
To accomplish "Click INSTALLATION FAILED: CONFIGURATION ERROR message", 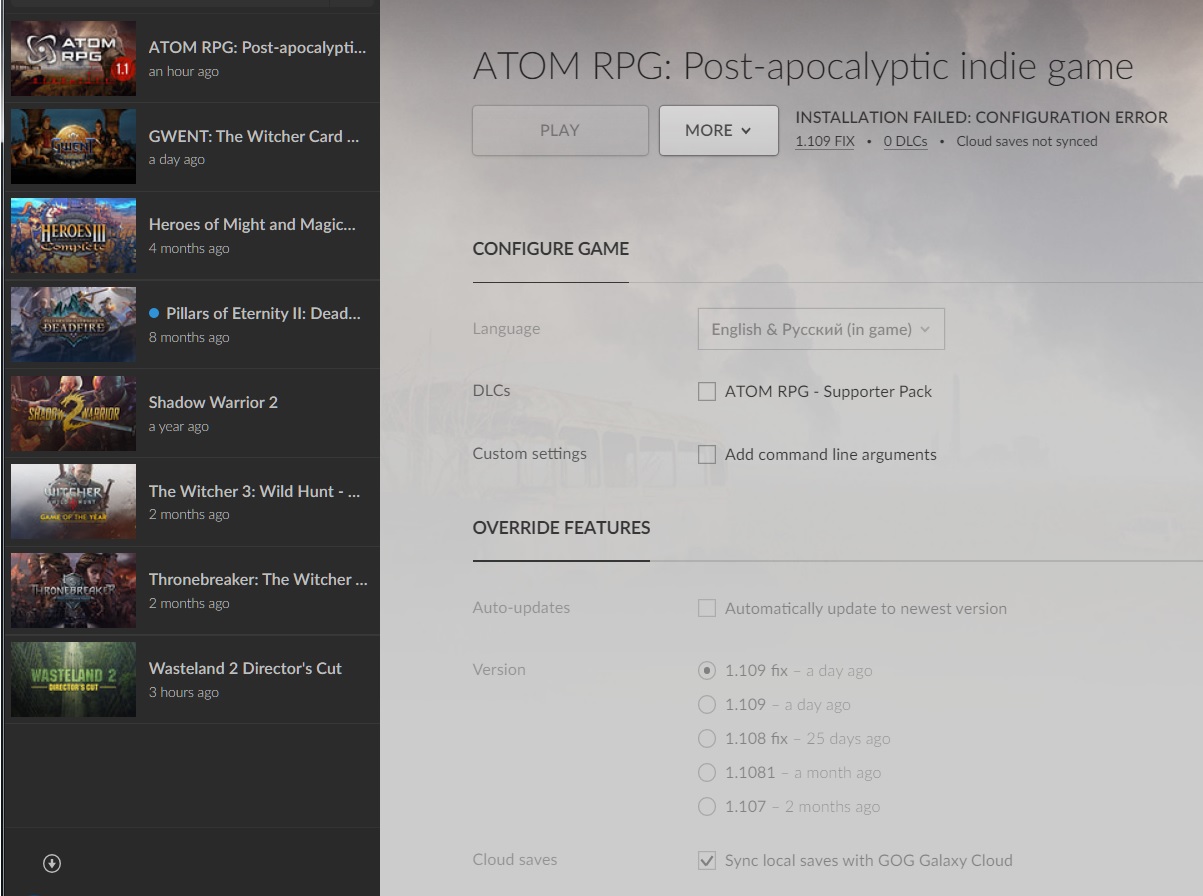I will [x=981, y=117].
